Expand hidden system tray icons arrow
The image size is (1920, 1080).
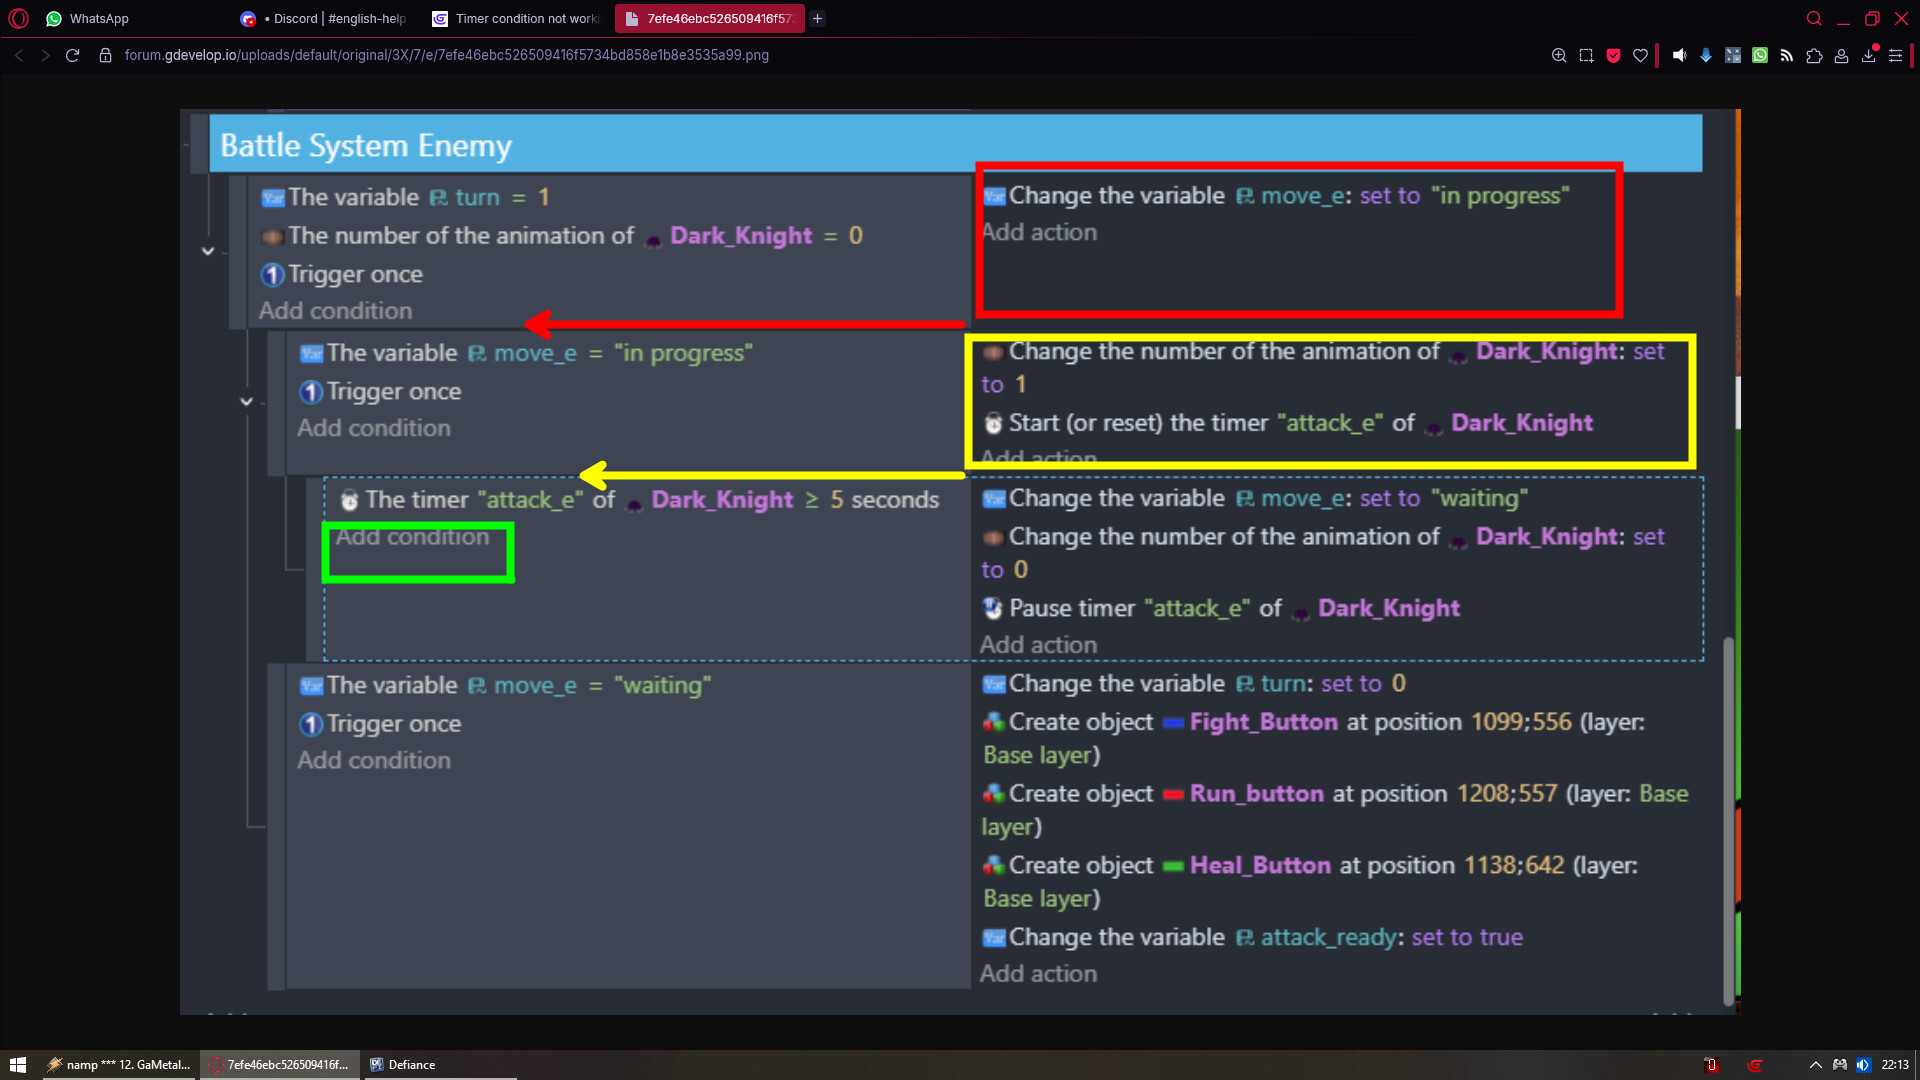click(x=1815, y=1065)
